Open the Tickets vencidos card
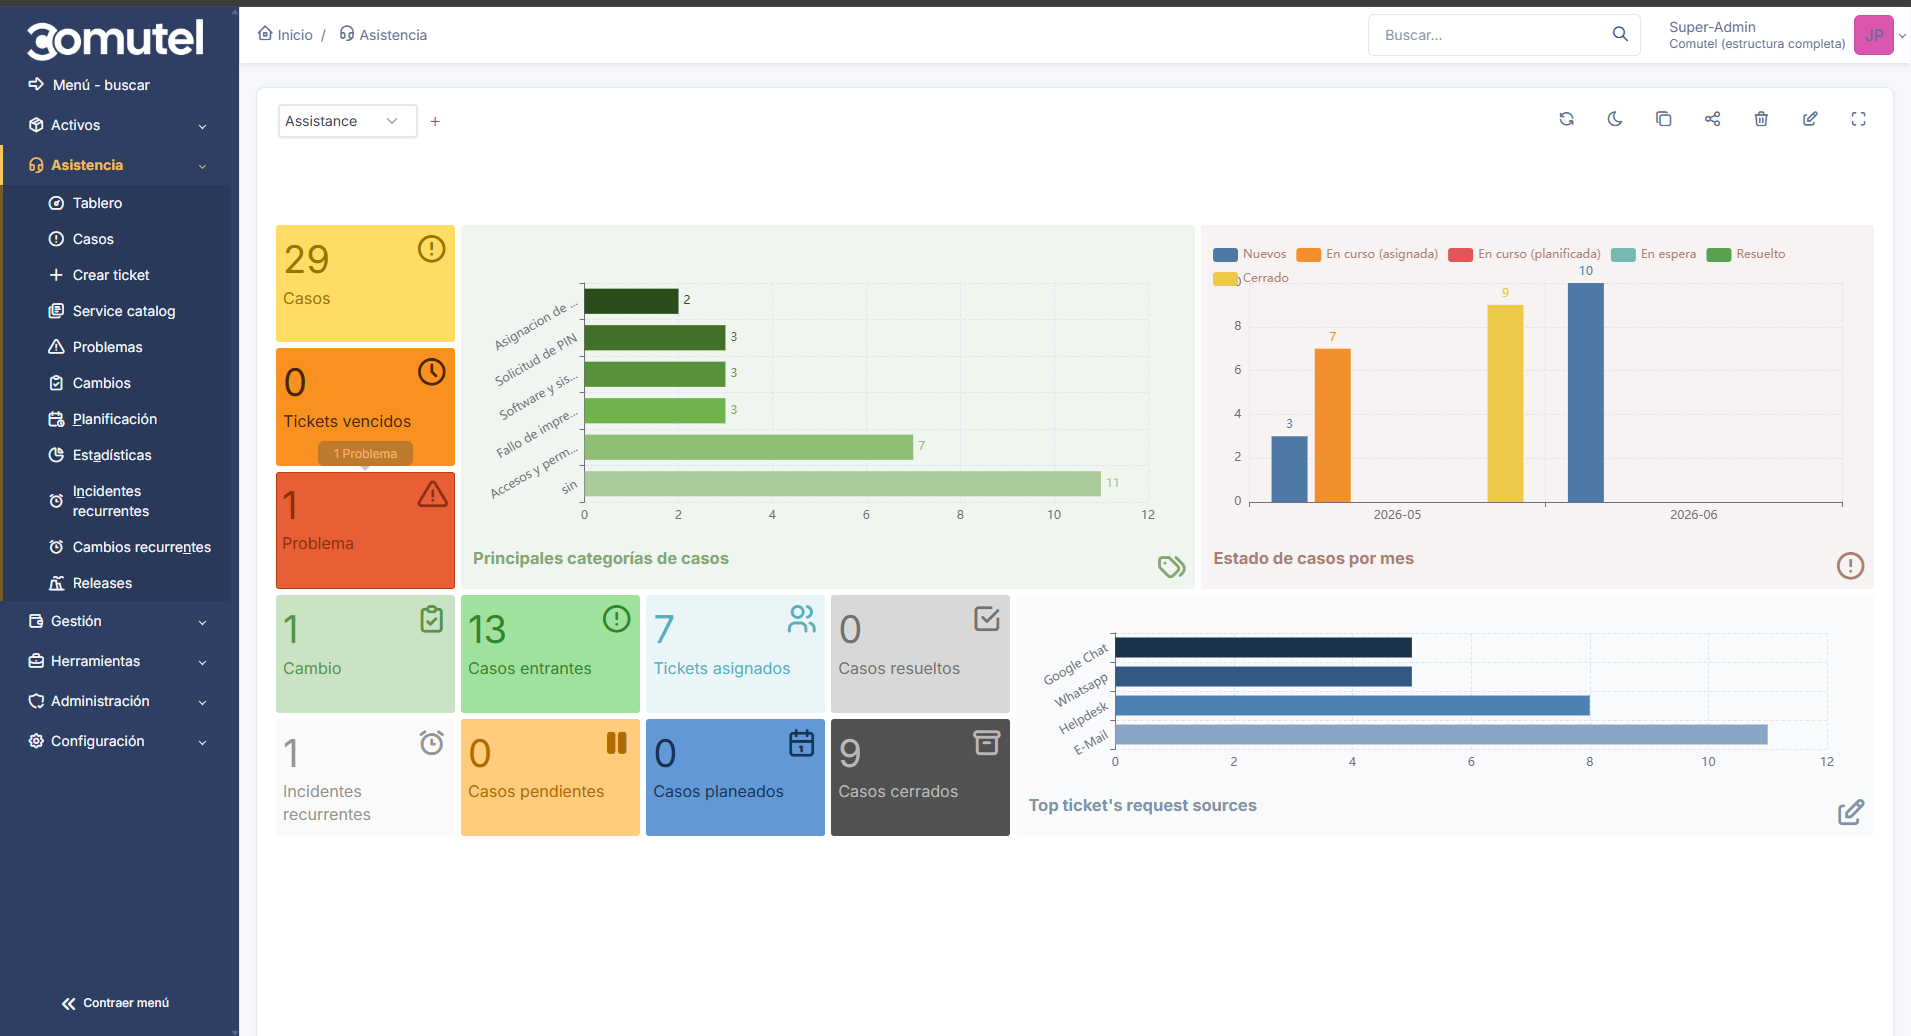 (365, 406)
